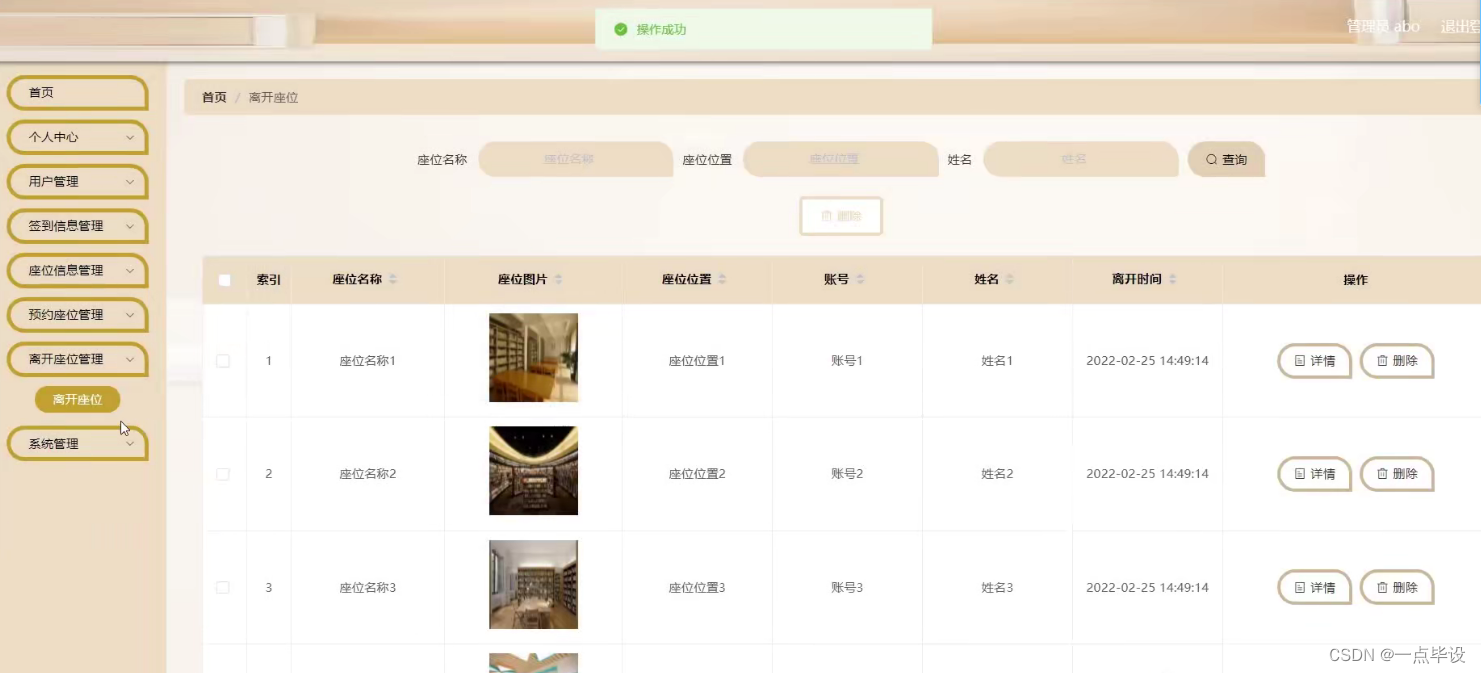Click the green checkmark in the 操作成功 banner
The image size is (1481, 673).
tap(620, 29)
